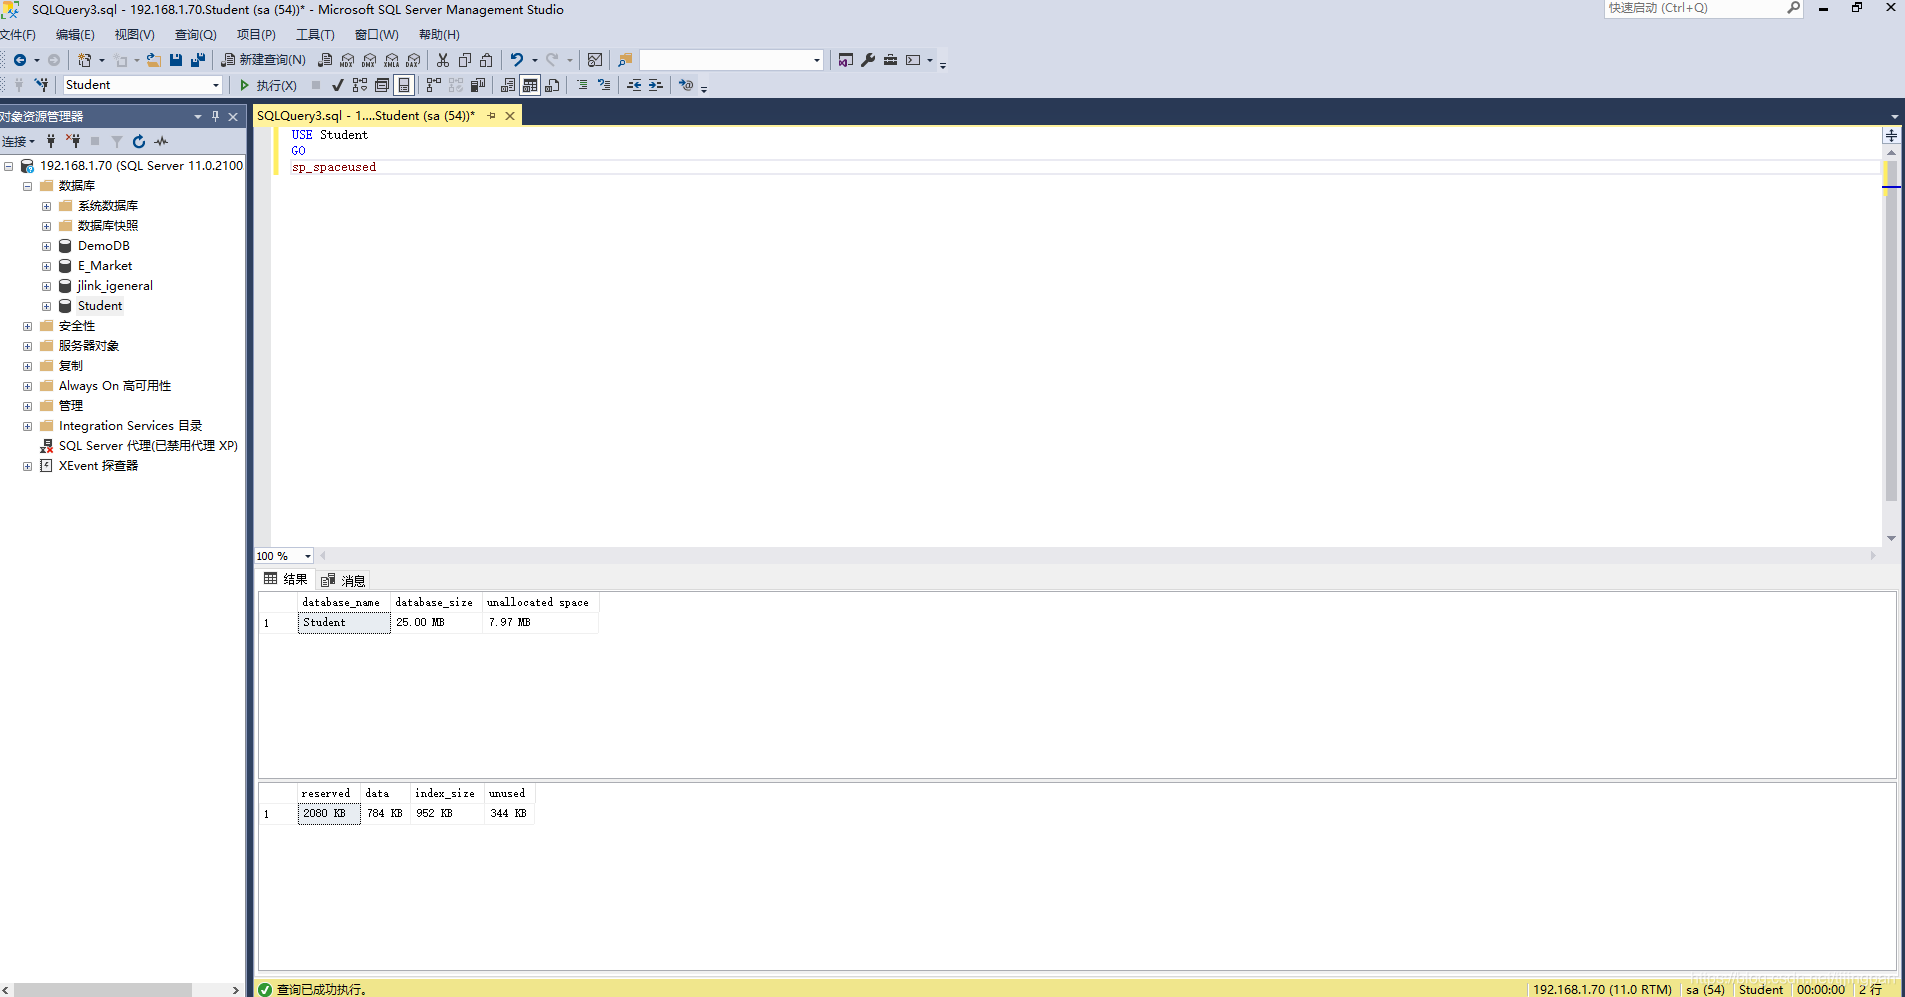The height and width of the screenshot is (997, 1905).
Task: Click the Decrease Indent icon
Action: [x=634, y=85]
